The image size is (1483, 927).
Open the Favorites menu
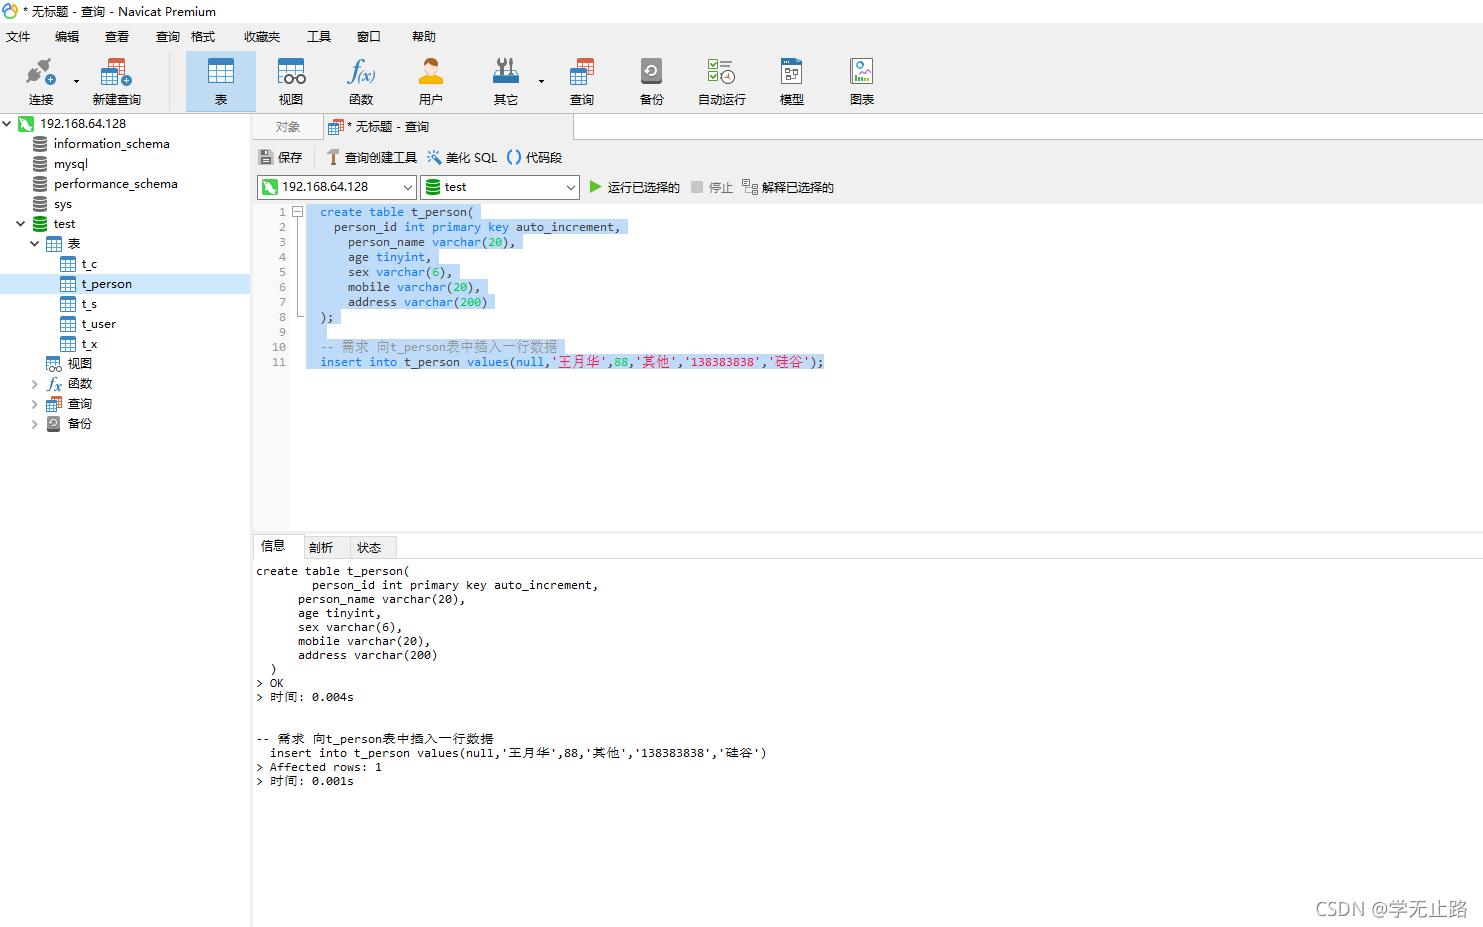coord(262,37)
